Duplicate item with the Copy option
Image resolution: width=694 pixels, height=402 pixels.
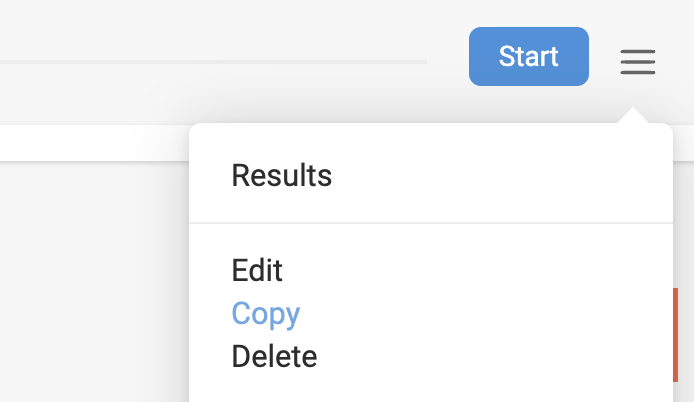click(265, 314)
